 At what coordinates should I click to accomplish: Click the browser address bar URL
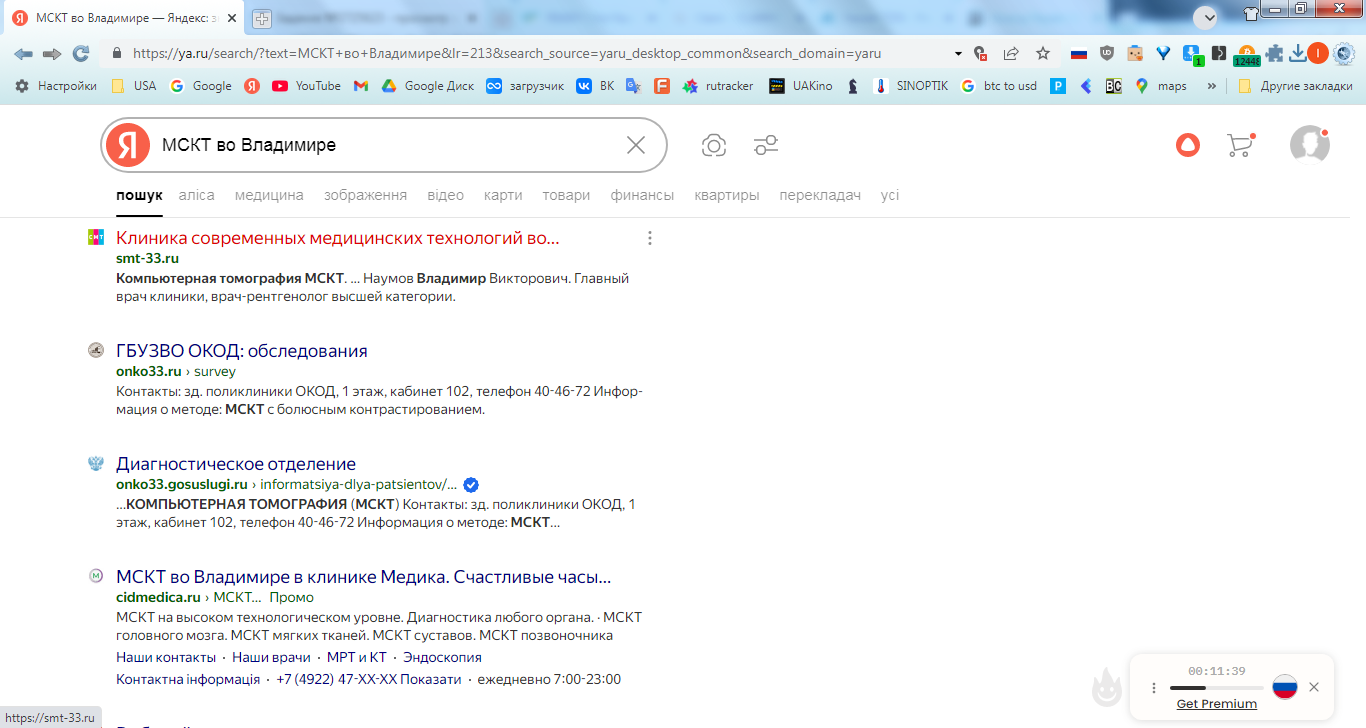click(507, 54)
